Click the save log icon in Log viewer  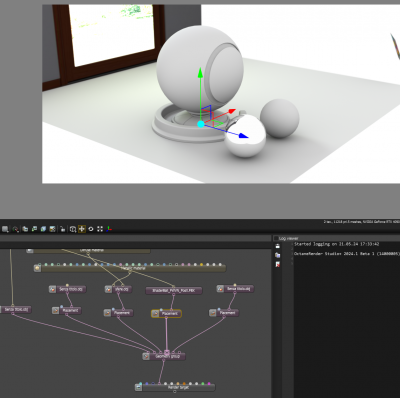[x=277, y=246]
